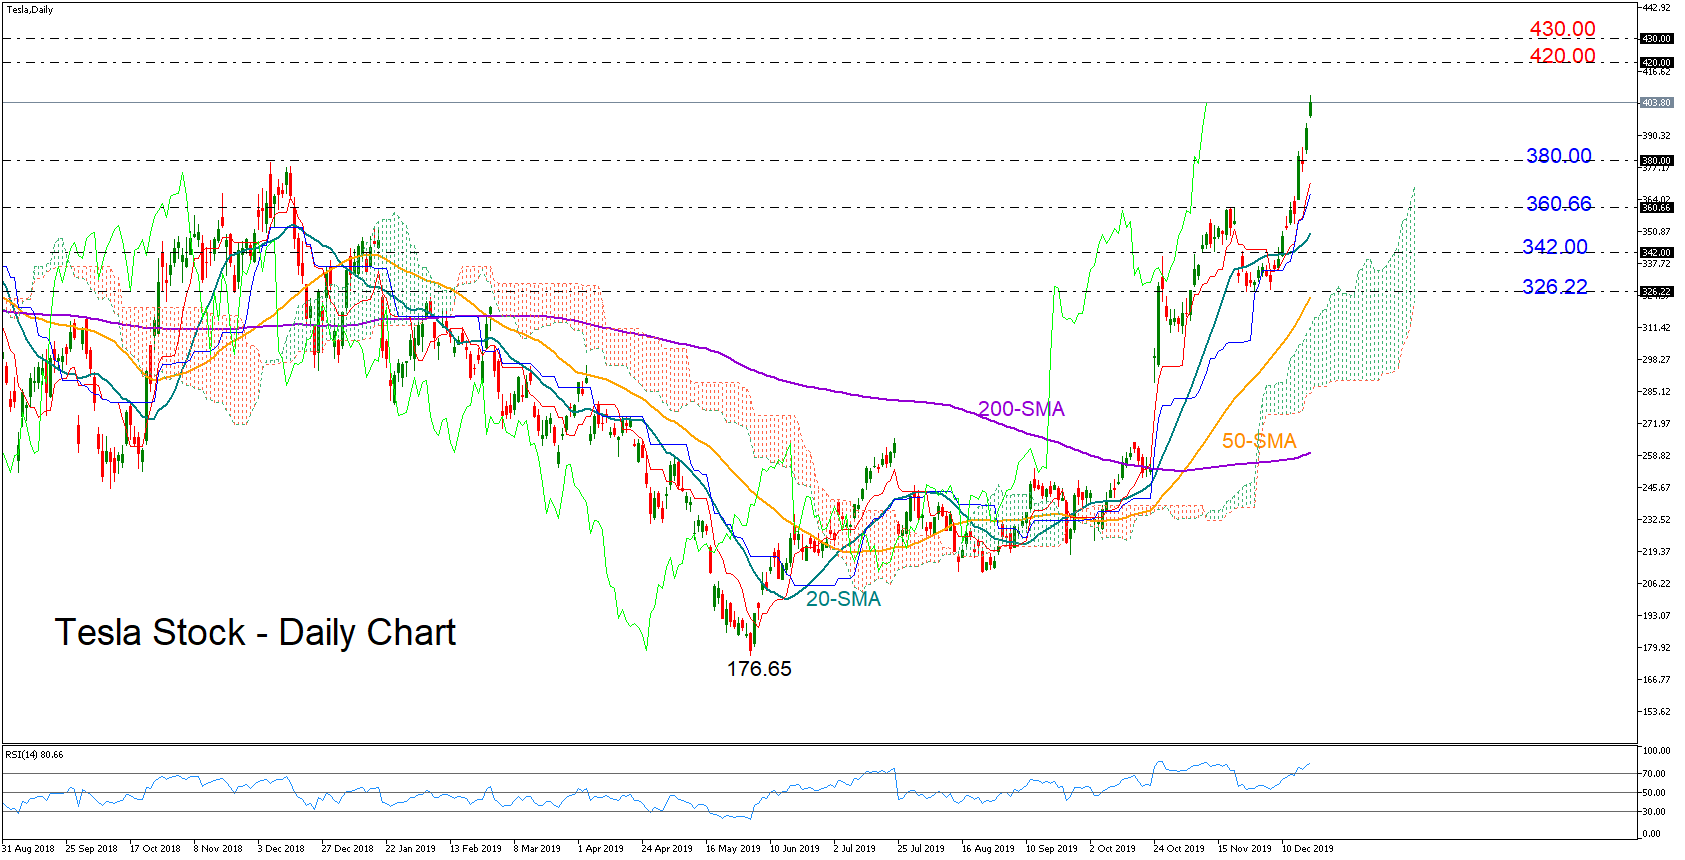Screen dimensions: 1685x860
Task: Select the "24 Apr 2019" date label
Action: pyautogui.click(x=667, y=849)
